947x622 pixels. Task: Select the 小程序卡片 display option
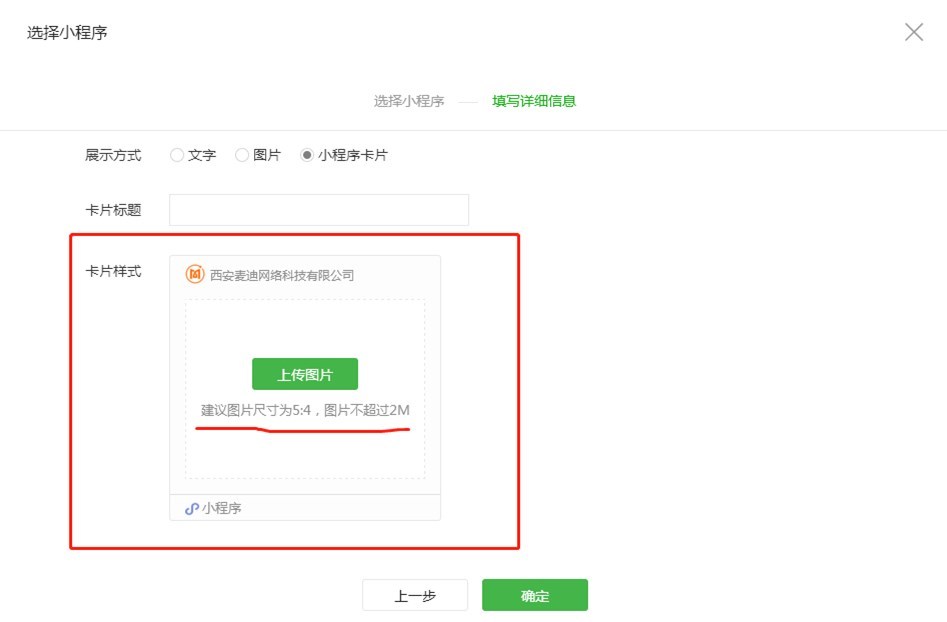[309, 155]
